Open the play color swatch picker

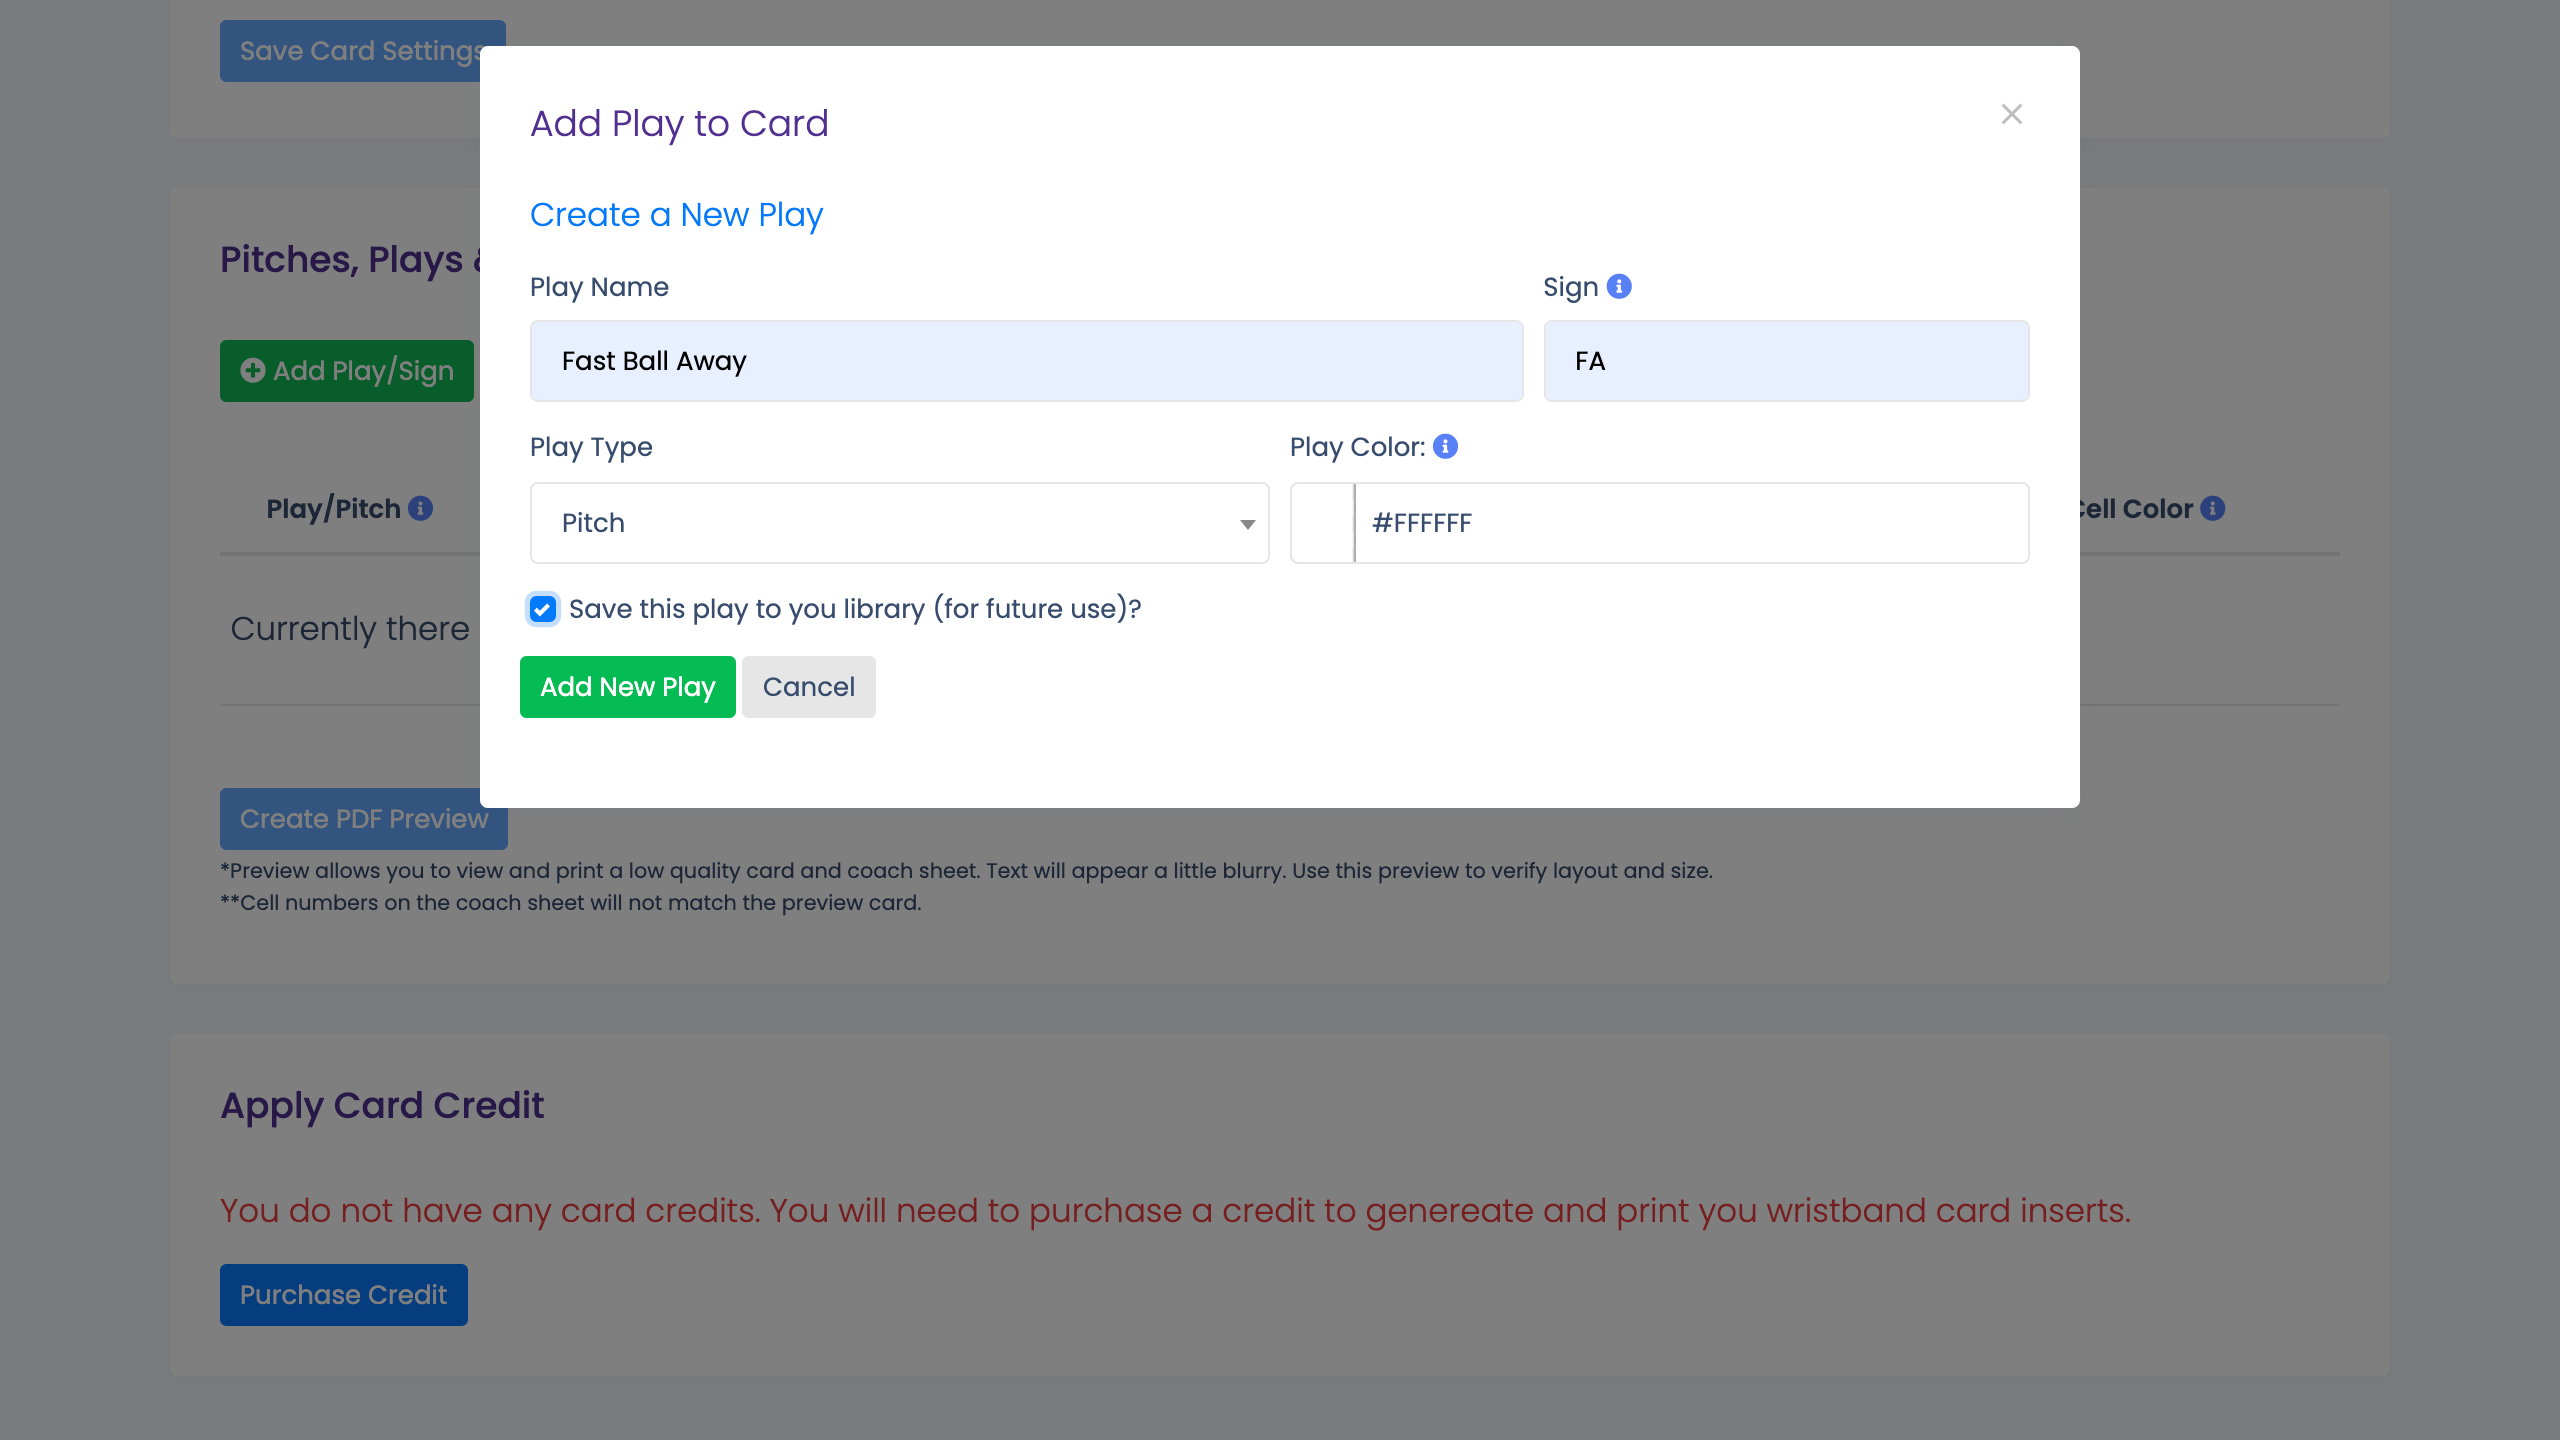point(1322,523)
